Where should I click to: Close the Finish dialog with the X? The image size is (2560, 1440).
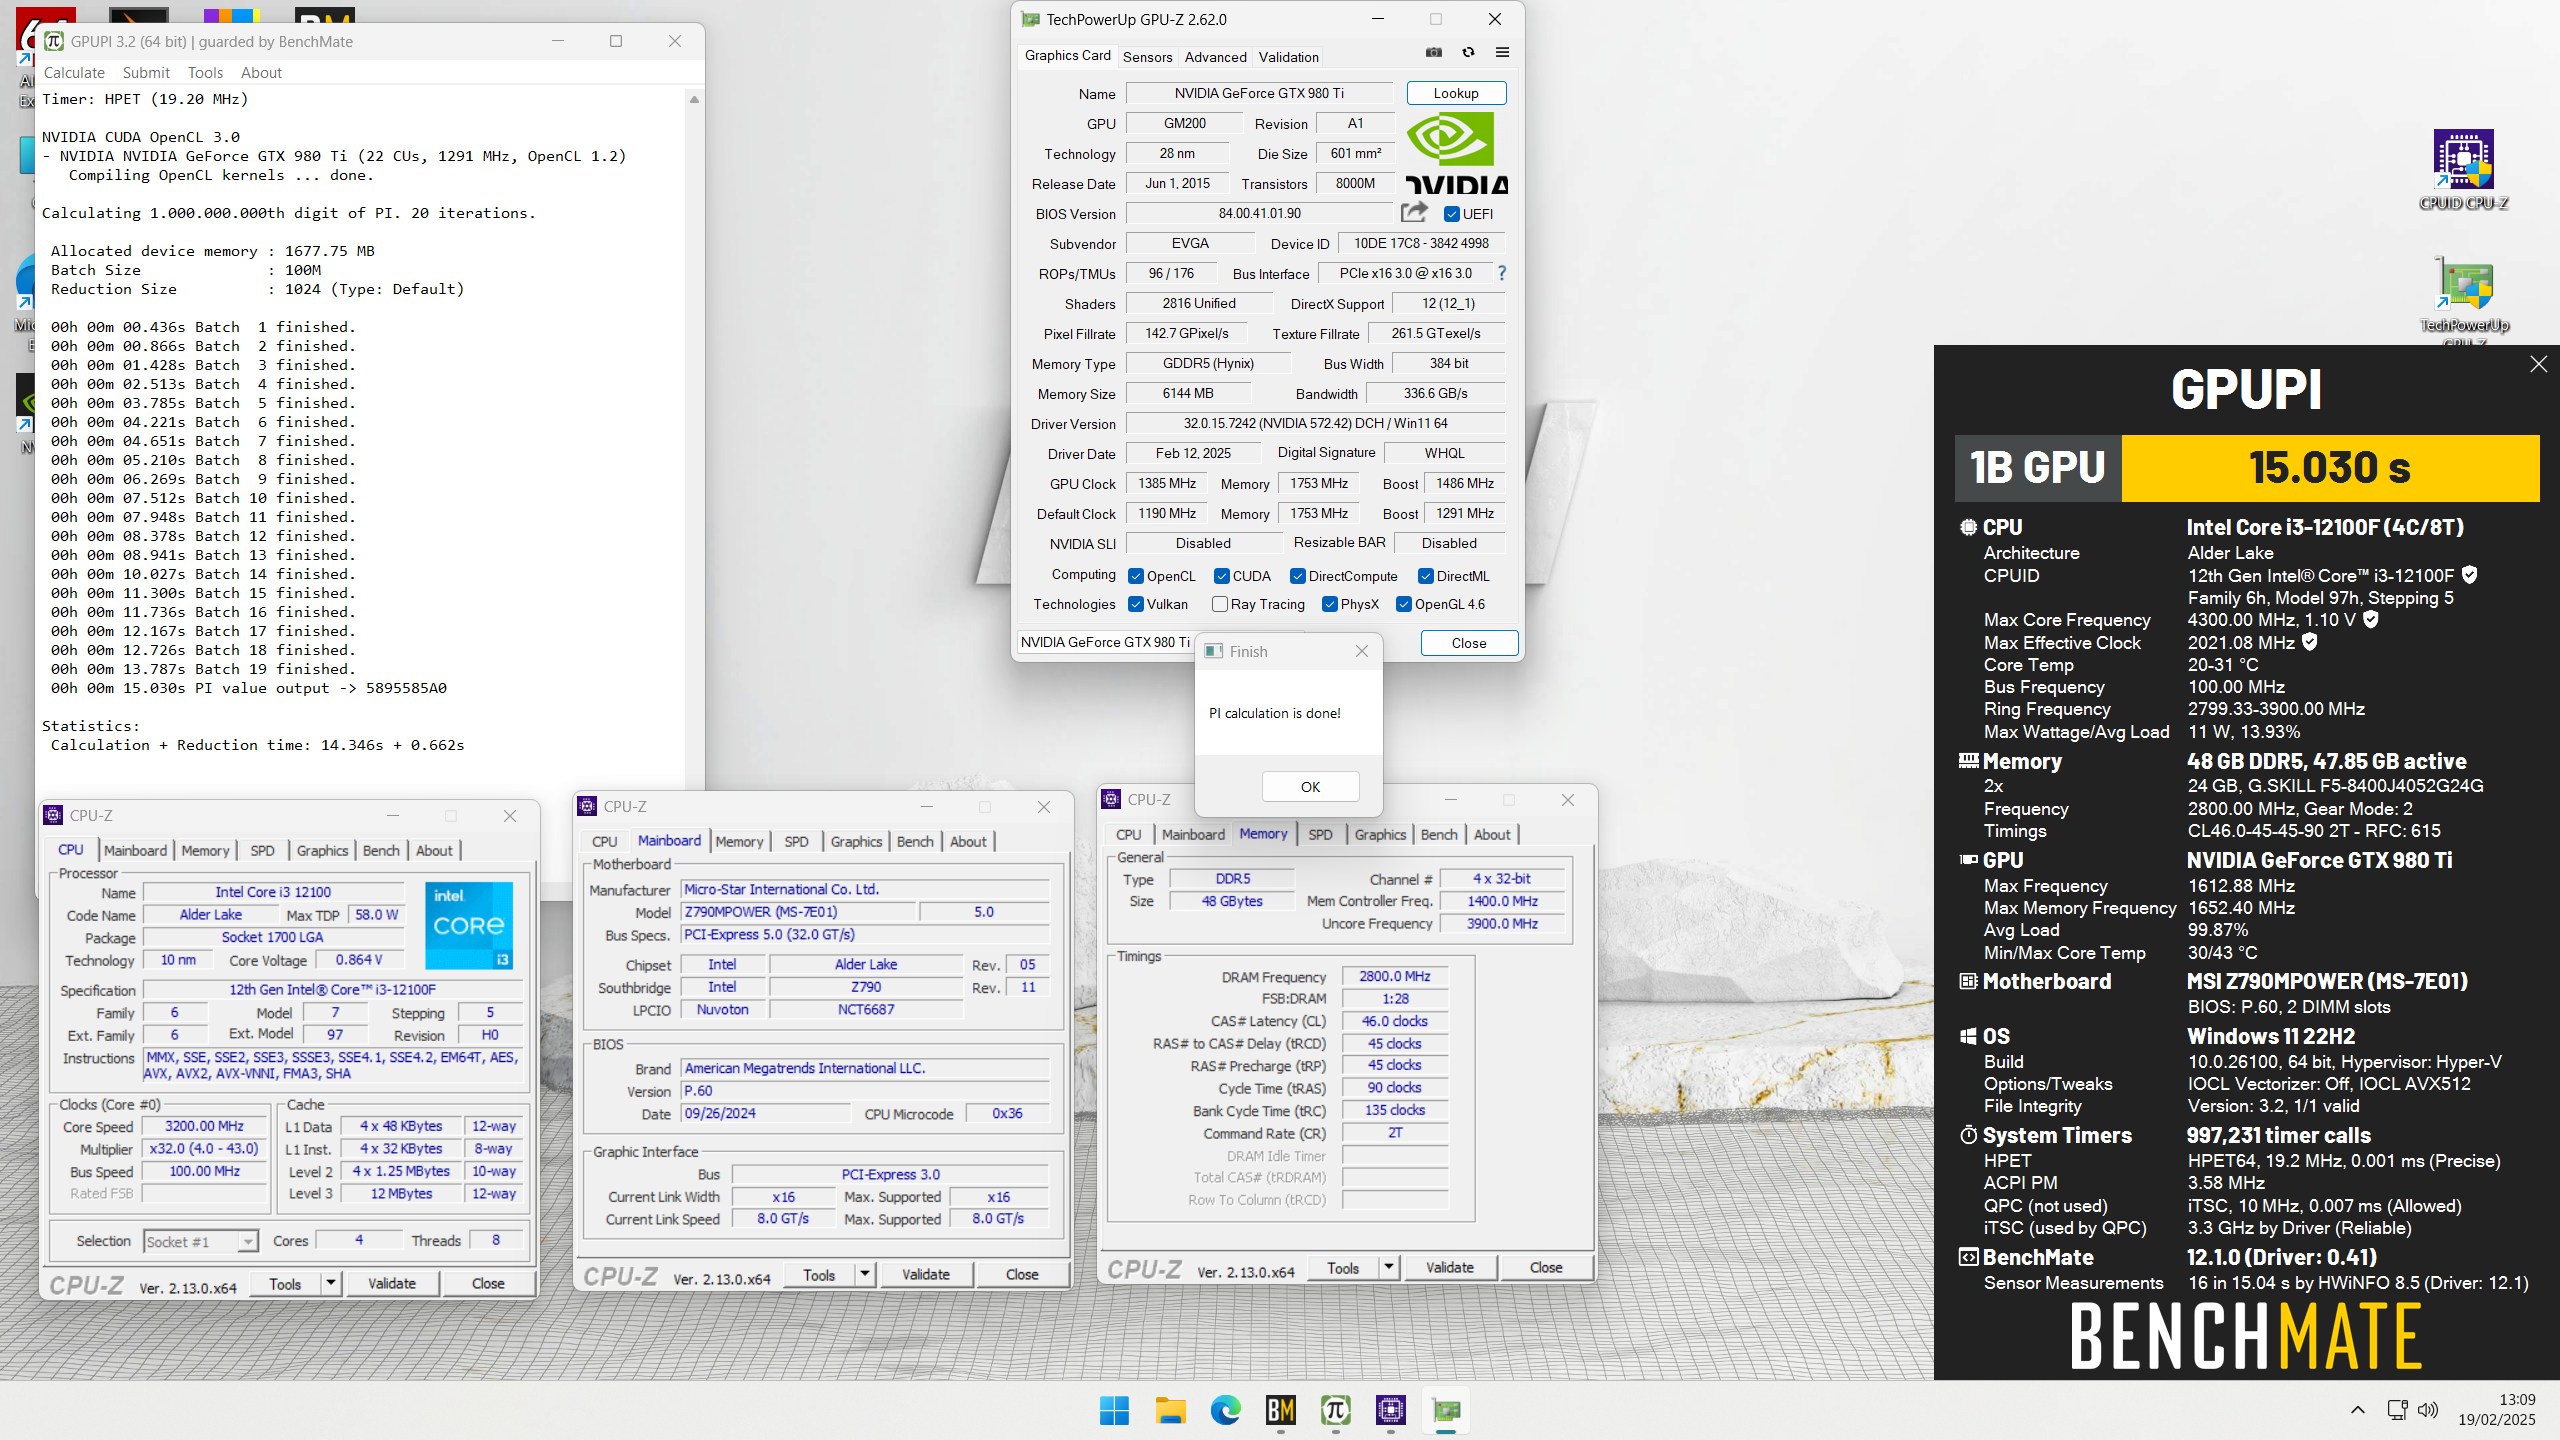1361,651
